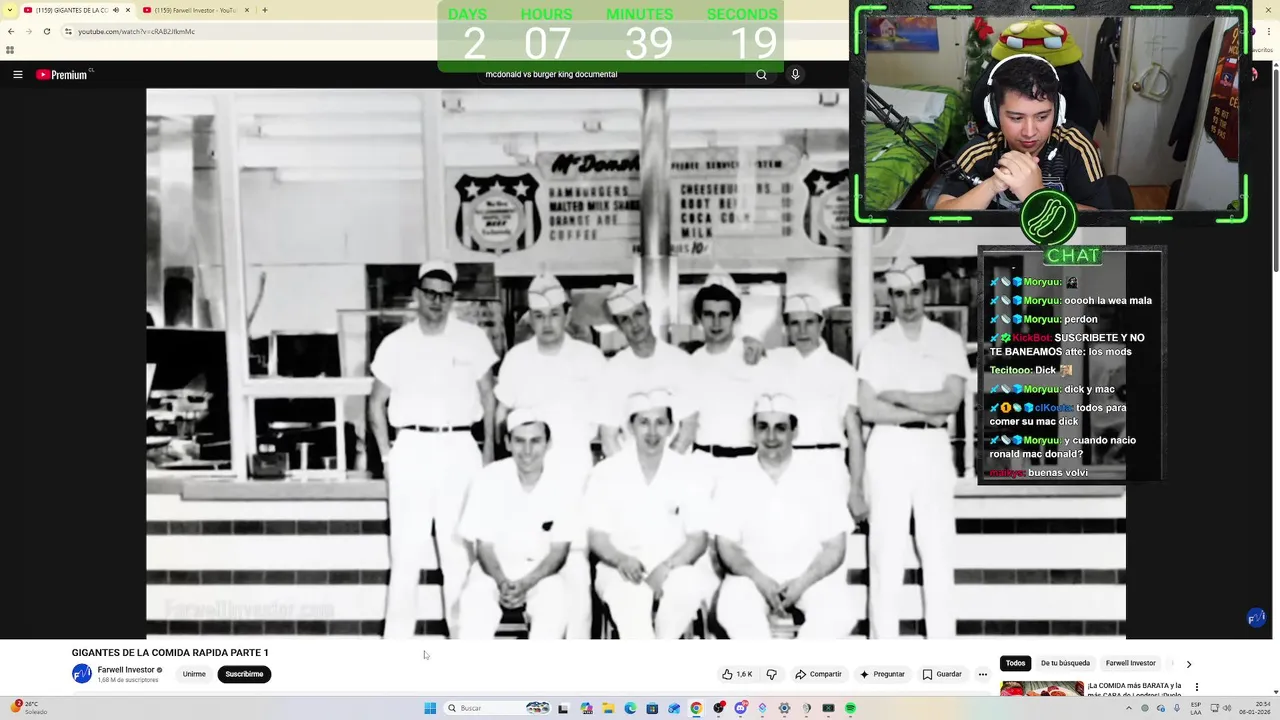The image size is (1280, 720).
Task: Select the Farwell Investor filter chip
Action: [x=1130, y=663]
